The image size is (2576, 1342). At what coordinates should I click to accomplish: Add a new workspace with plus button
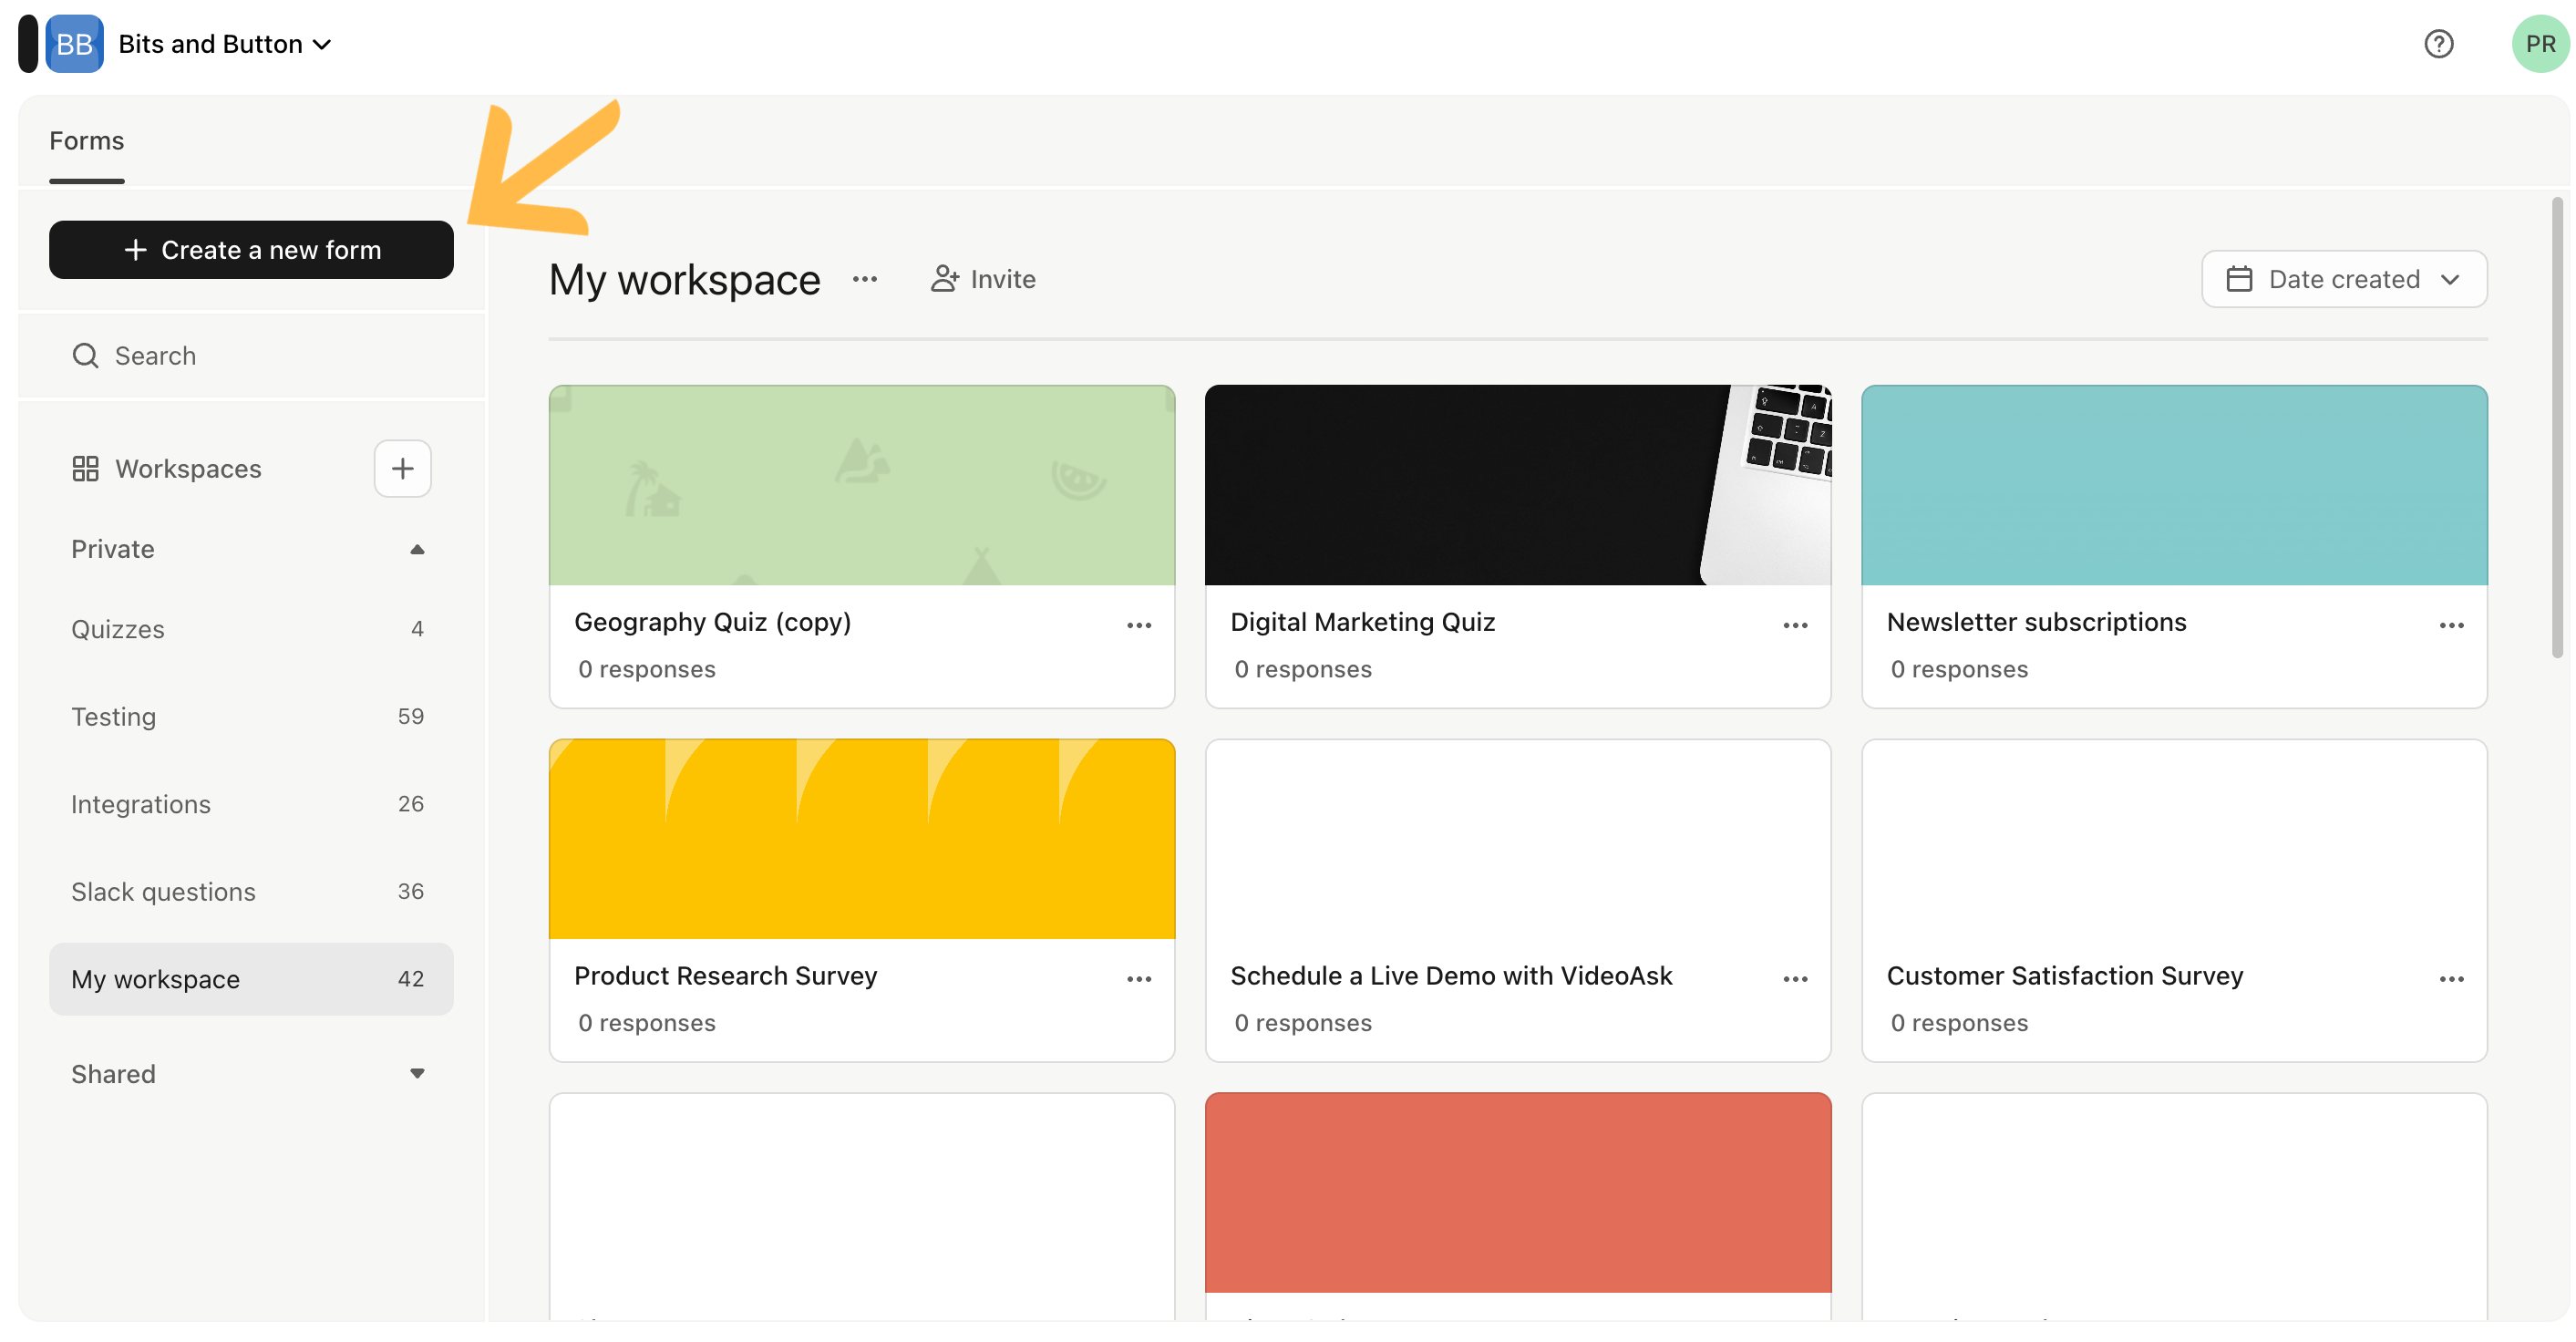pos(402,469)
